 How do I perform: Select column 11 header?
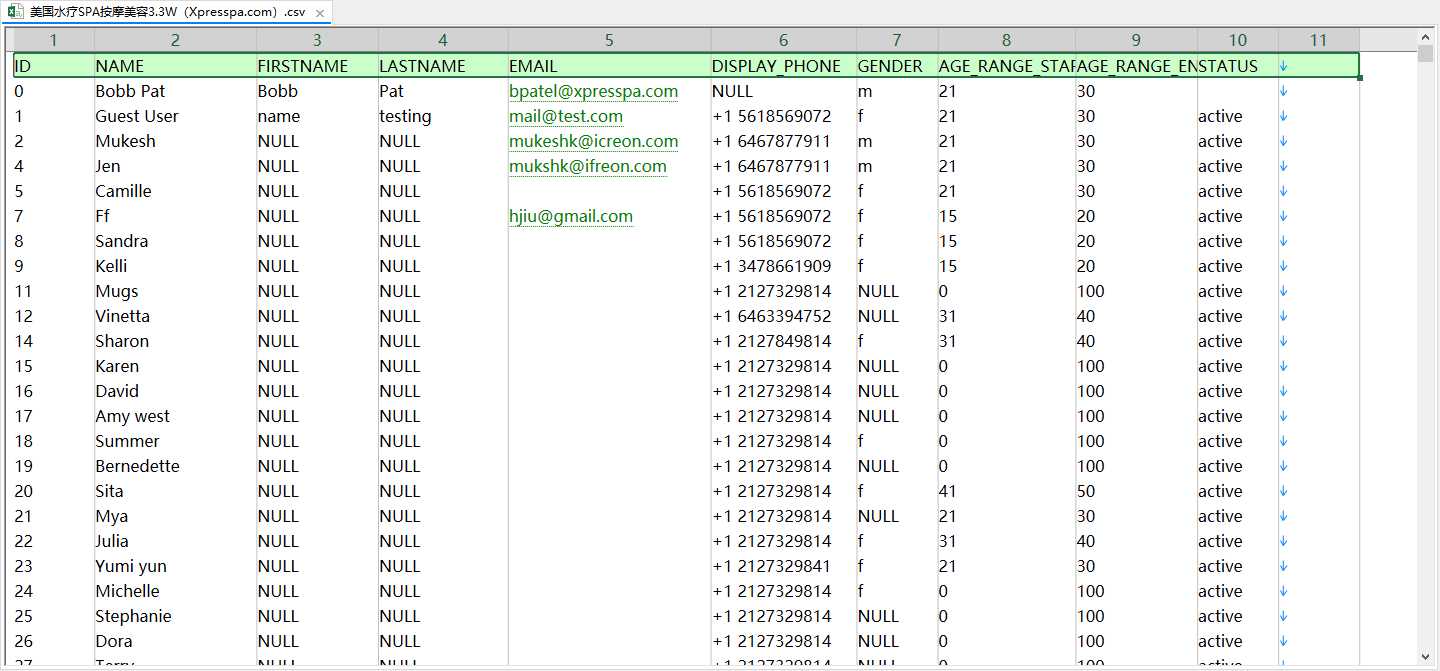1318,40
